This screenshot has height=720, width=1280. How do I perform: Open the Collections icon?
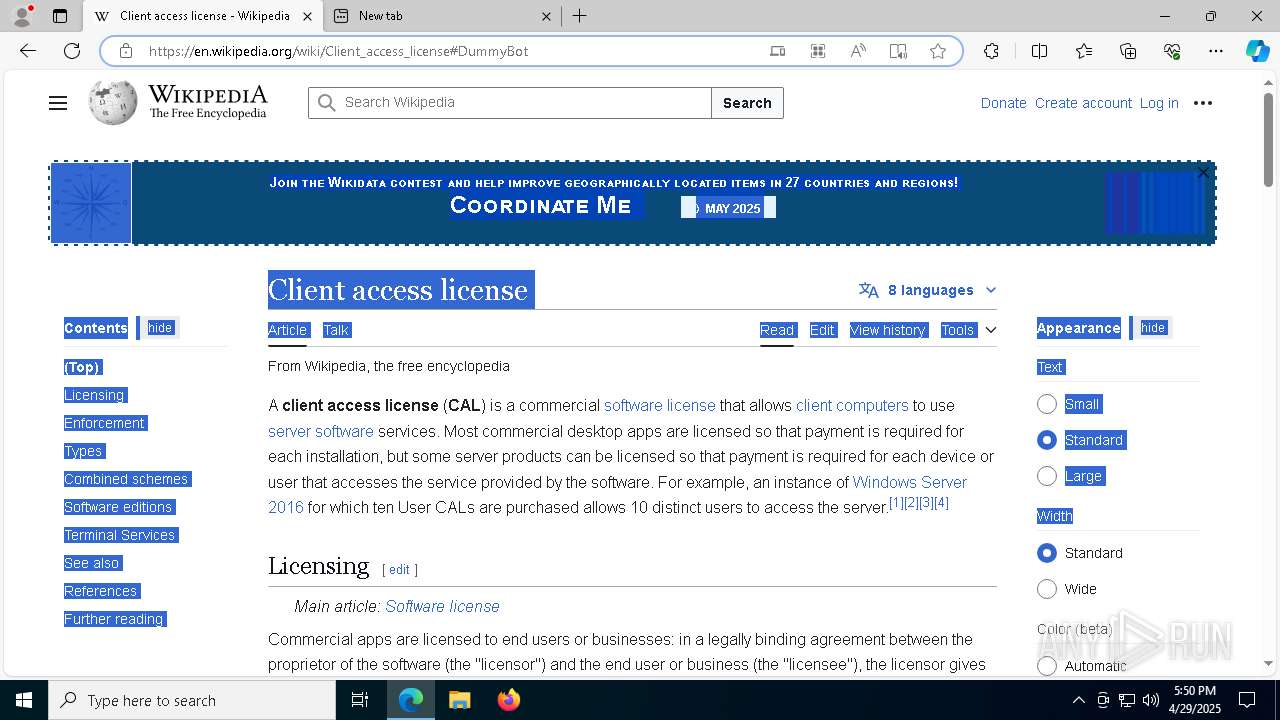(x=1128, y=51)
